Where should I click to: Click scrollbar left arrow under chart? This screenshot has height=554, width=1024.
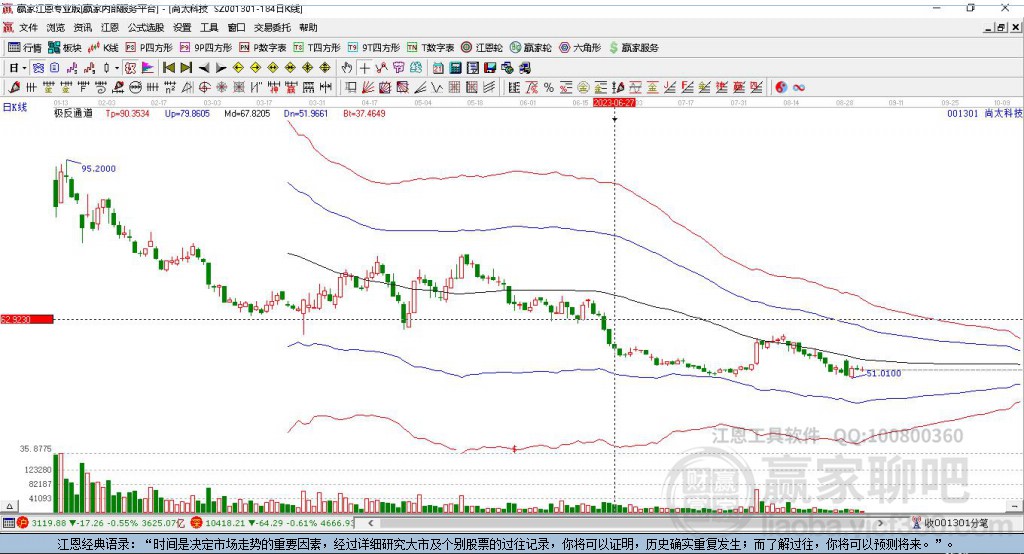click(371, 523)
